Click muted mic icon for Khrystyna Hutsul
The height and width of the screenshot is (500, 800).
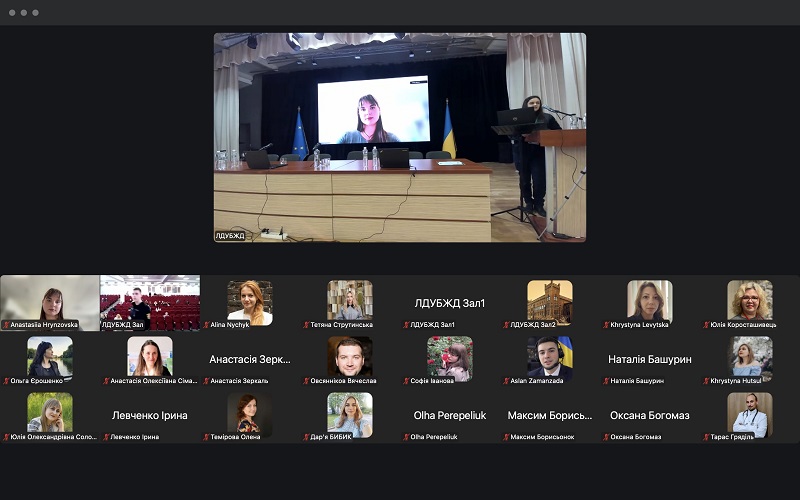(706, 381)
